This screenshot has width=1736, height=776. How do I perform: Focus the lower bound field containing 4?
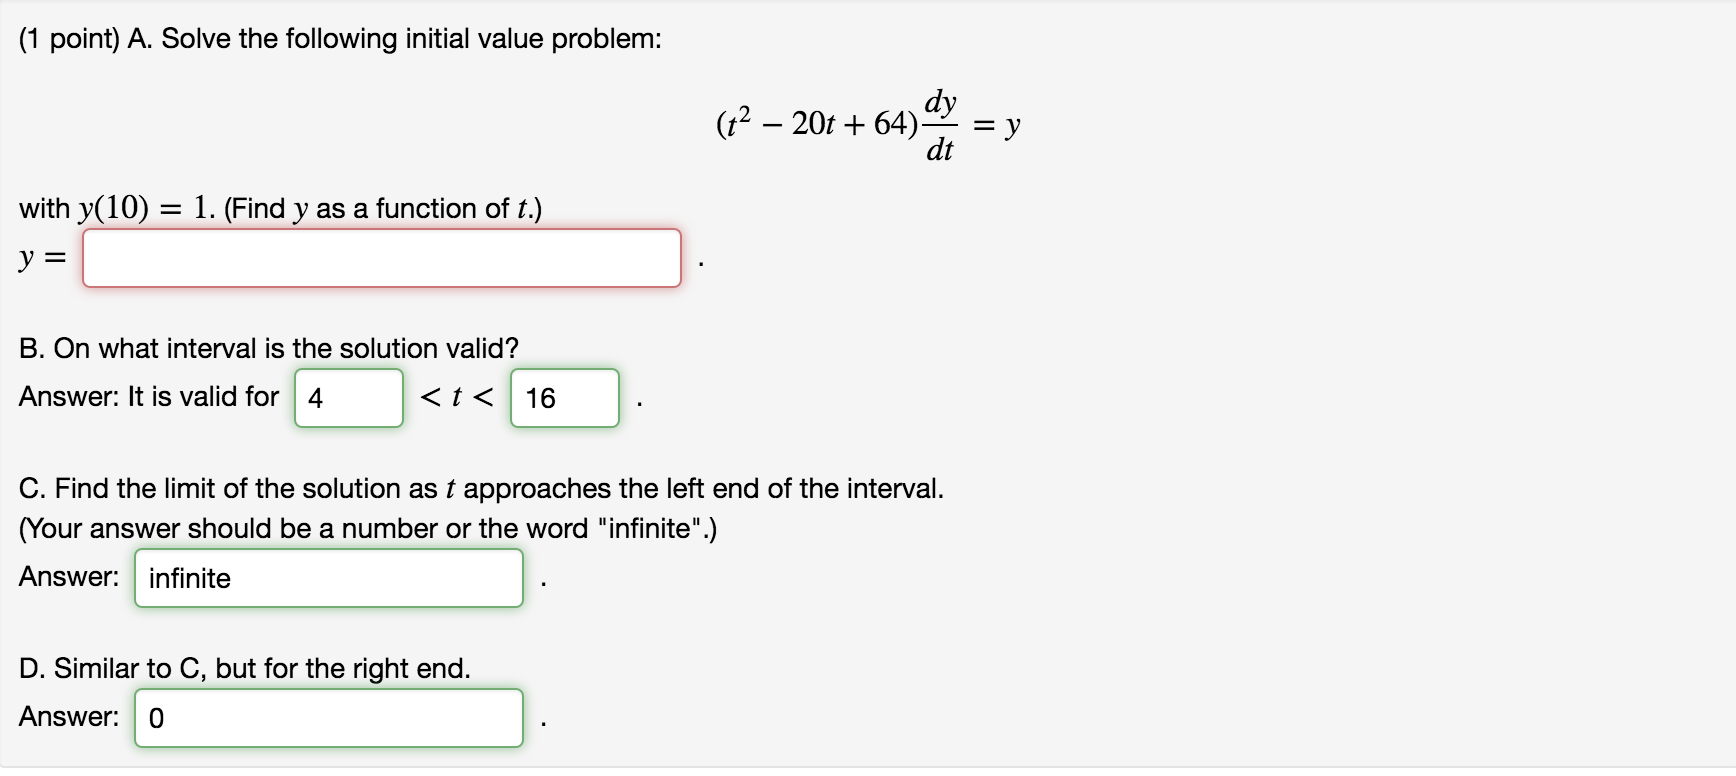click(x=349, y=398)
